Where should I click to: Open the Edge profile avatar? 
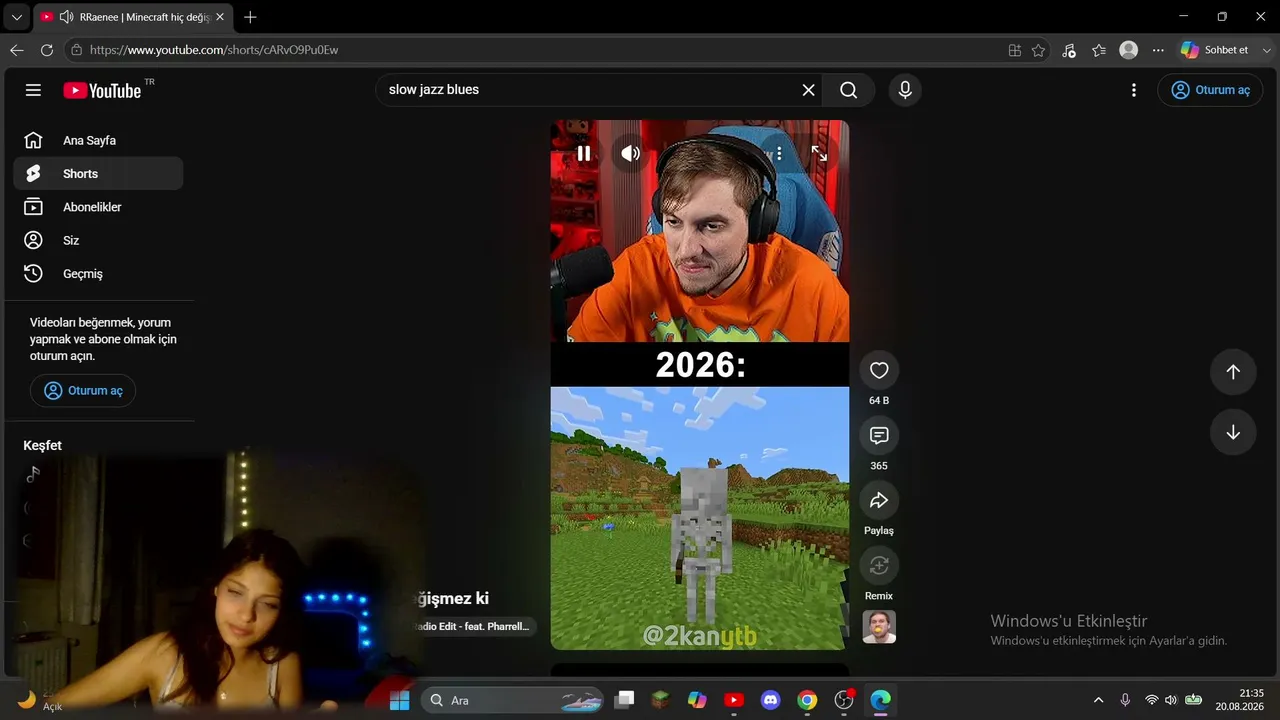(1129, 50)
